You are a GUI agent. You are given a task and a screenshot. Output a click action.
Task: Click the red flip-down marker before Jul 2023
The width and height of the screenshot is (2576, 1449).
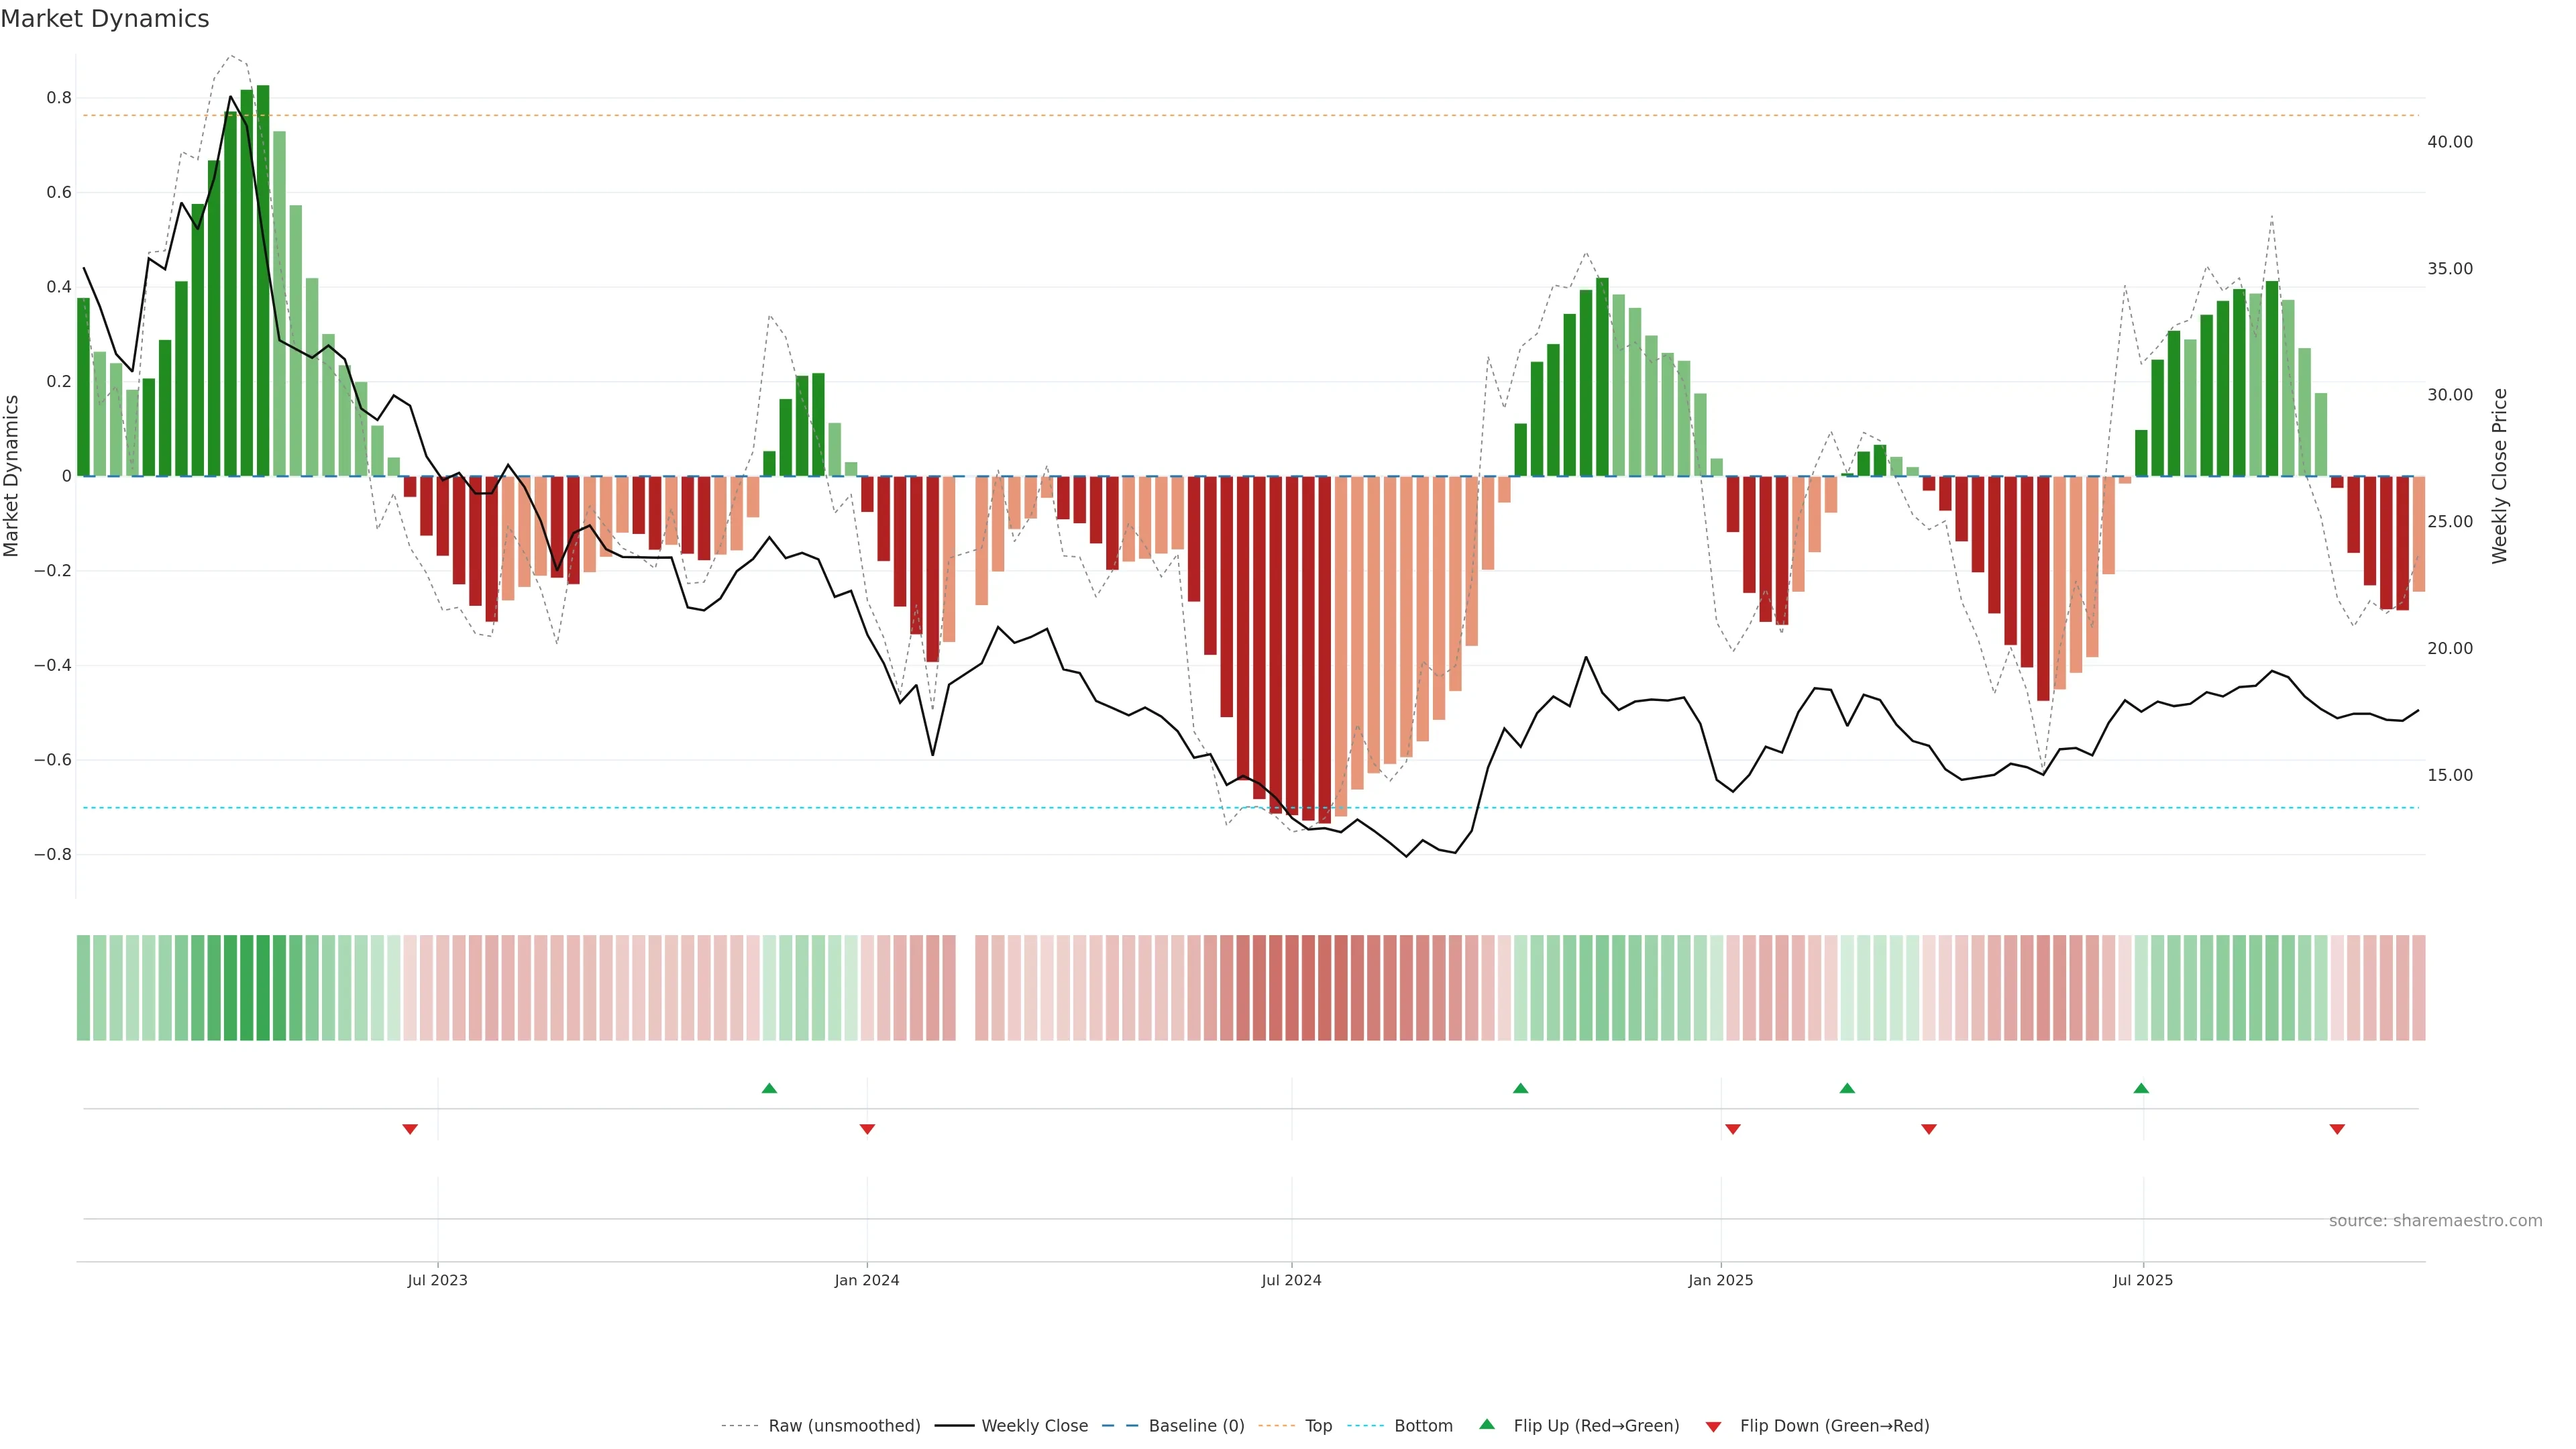coord(410,1129)
